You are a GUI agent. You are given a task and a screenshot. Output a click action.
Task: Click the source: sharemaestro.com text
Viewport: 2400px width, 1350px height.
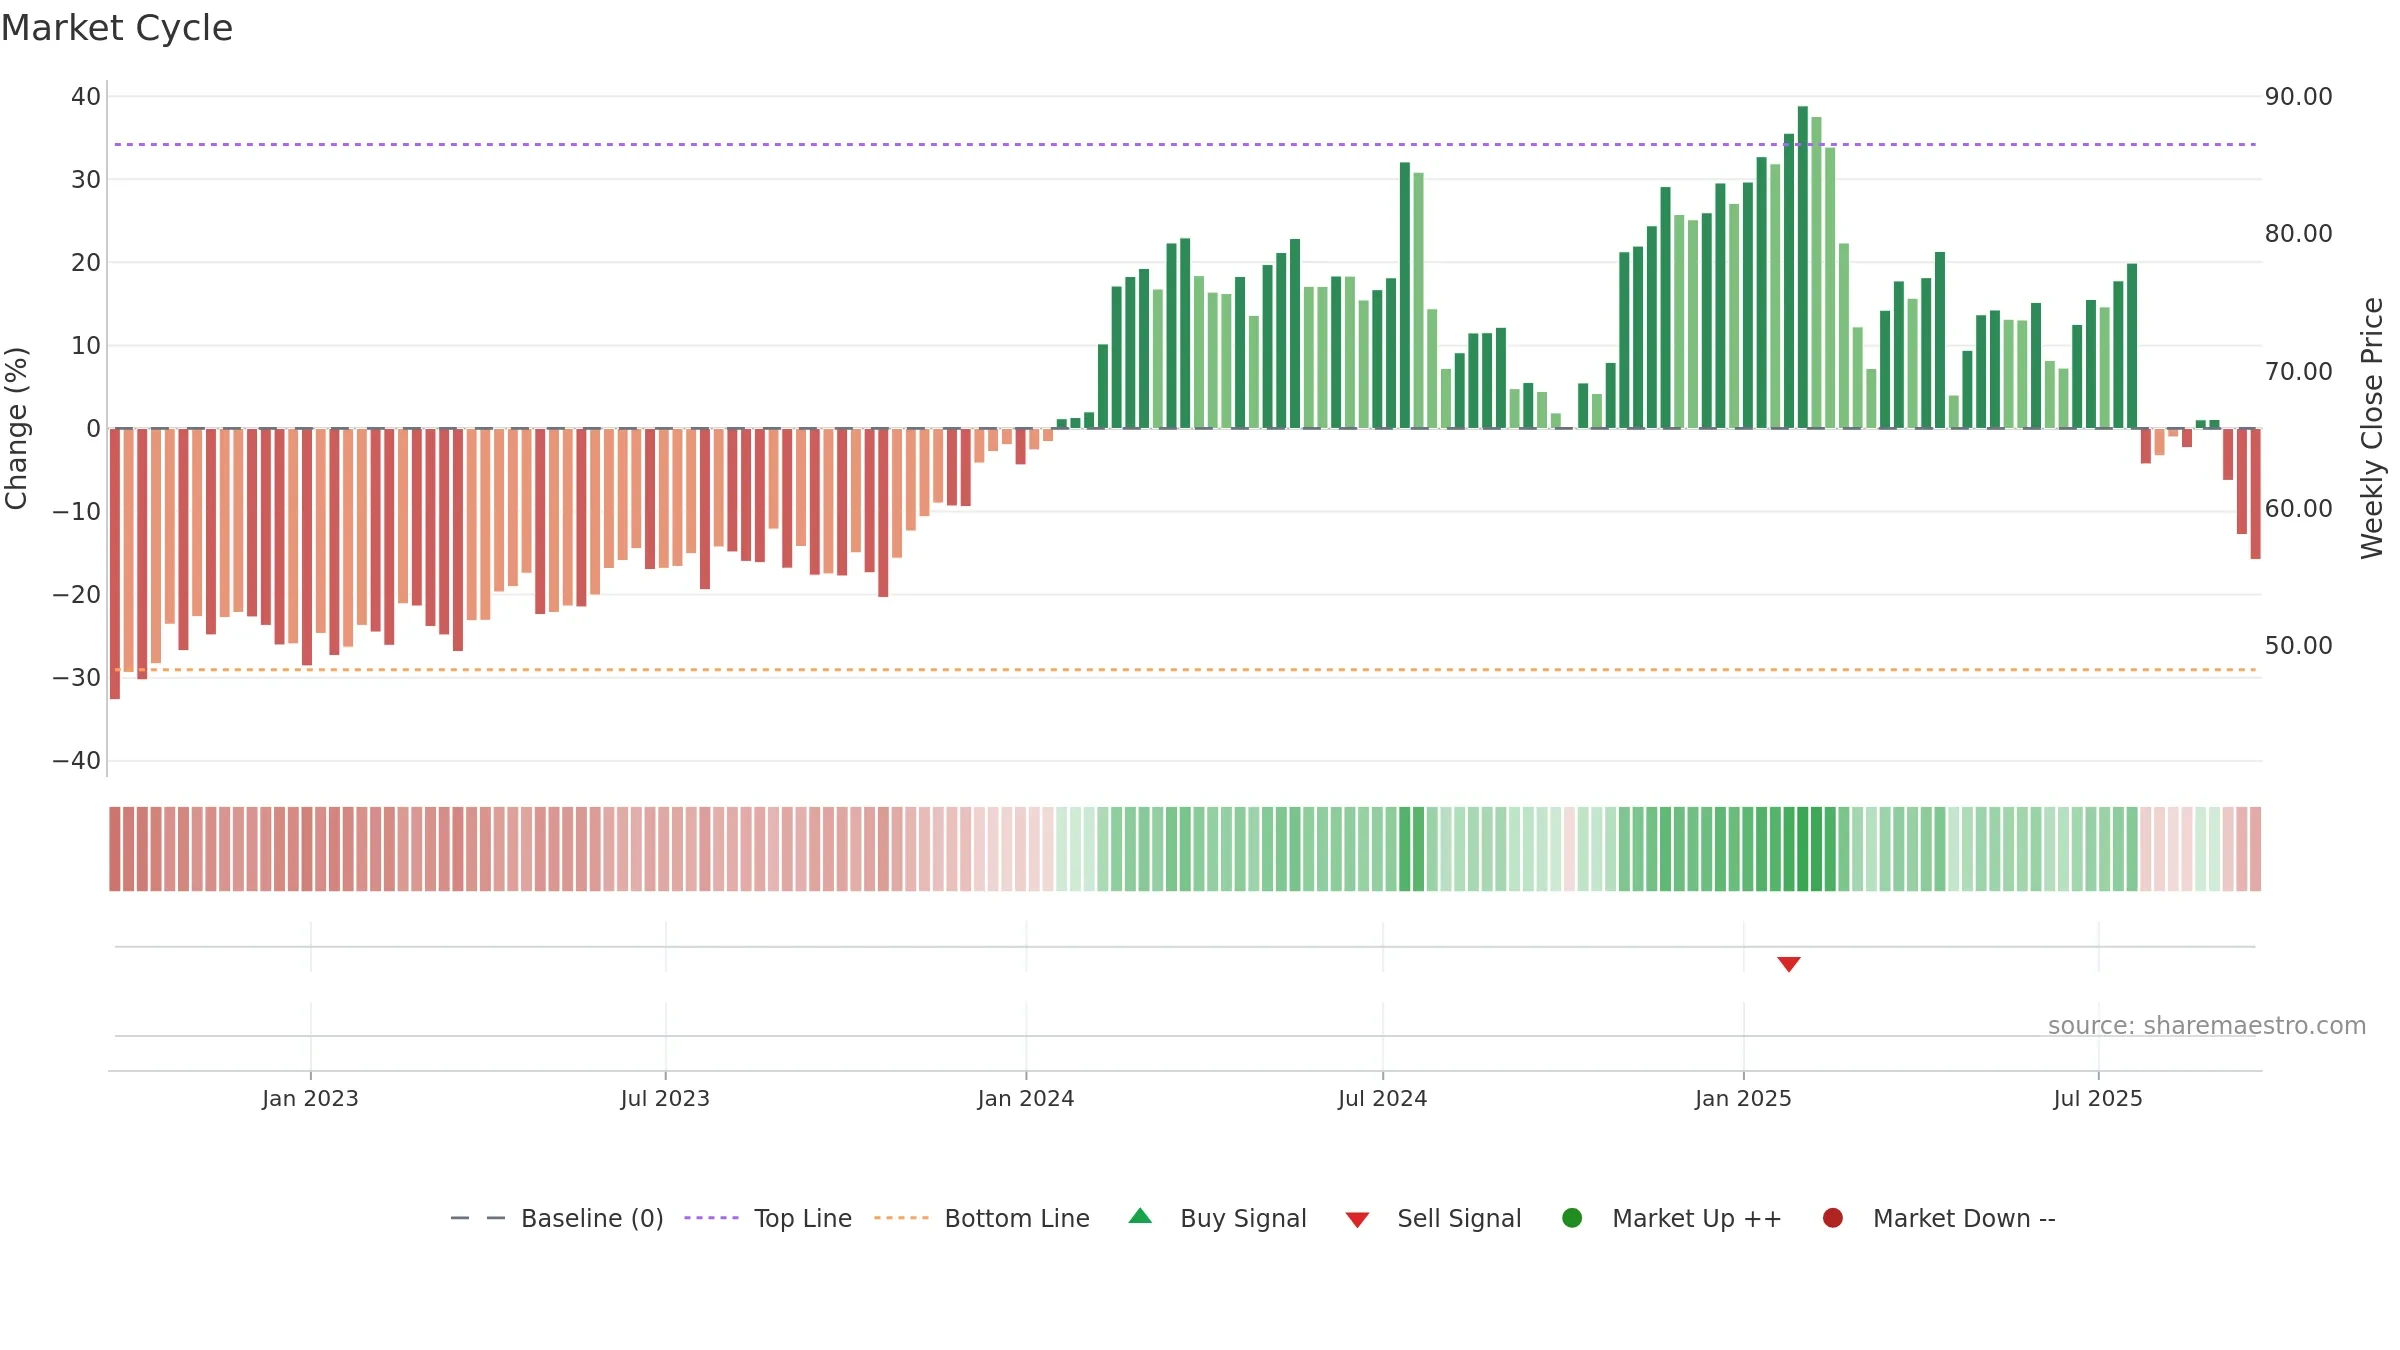tap(2207, 1026)
